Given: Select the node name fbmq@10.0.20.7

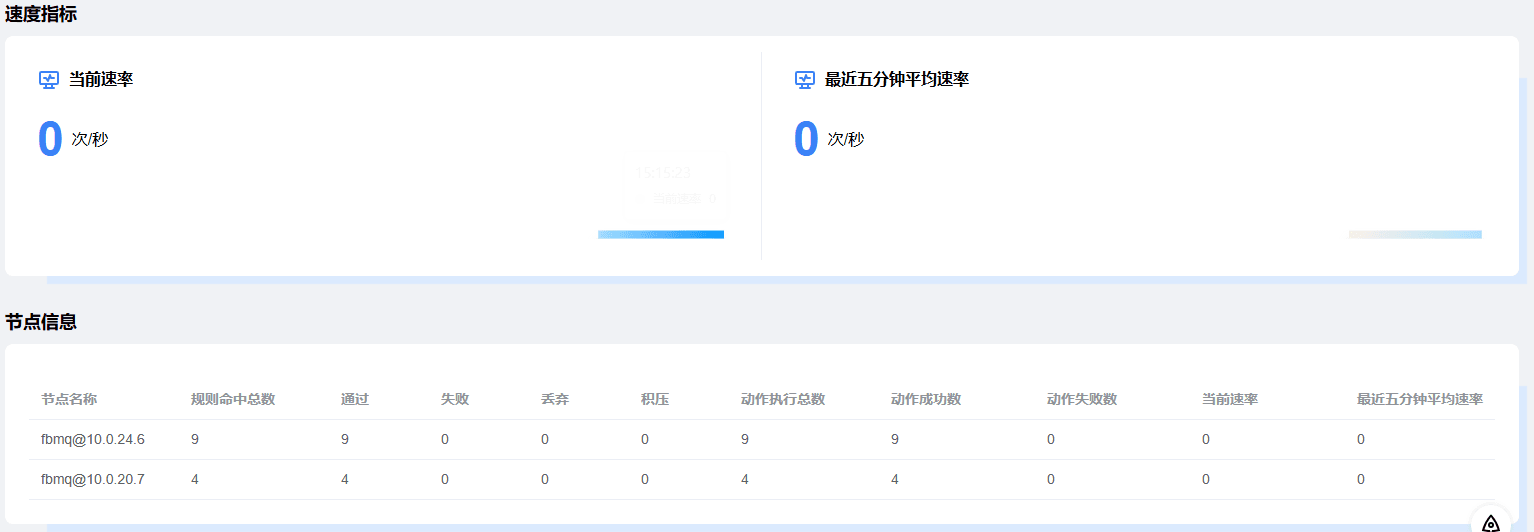Looking at the screenshot, I should coord(93,479).
